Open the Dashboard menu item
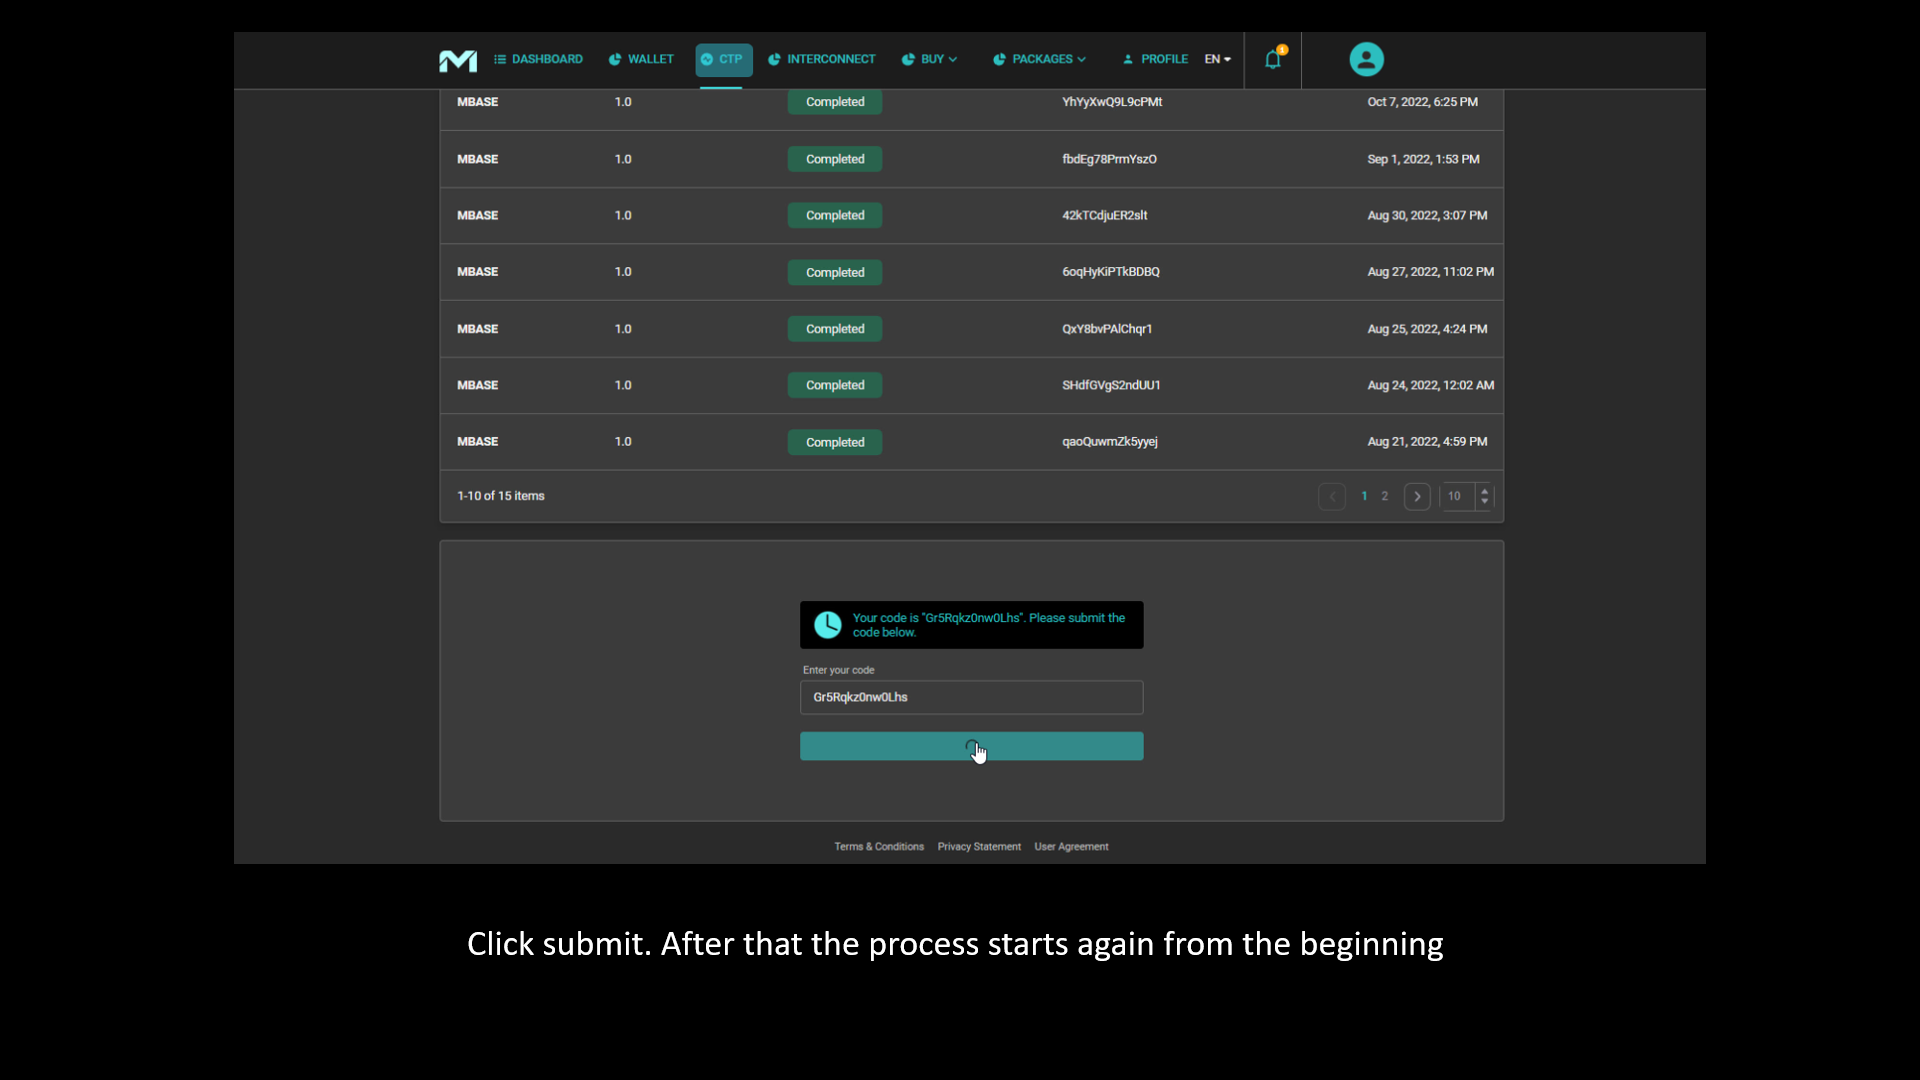 [538, 59]
